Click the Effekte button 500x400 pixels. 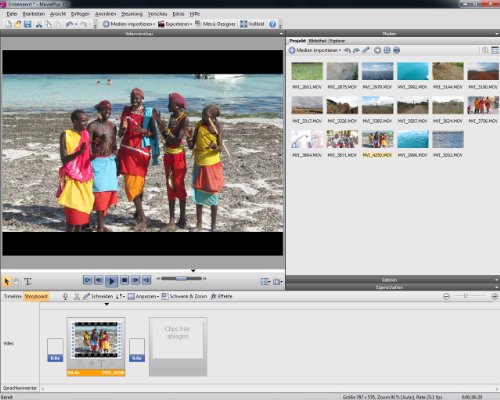click(221, 296)
